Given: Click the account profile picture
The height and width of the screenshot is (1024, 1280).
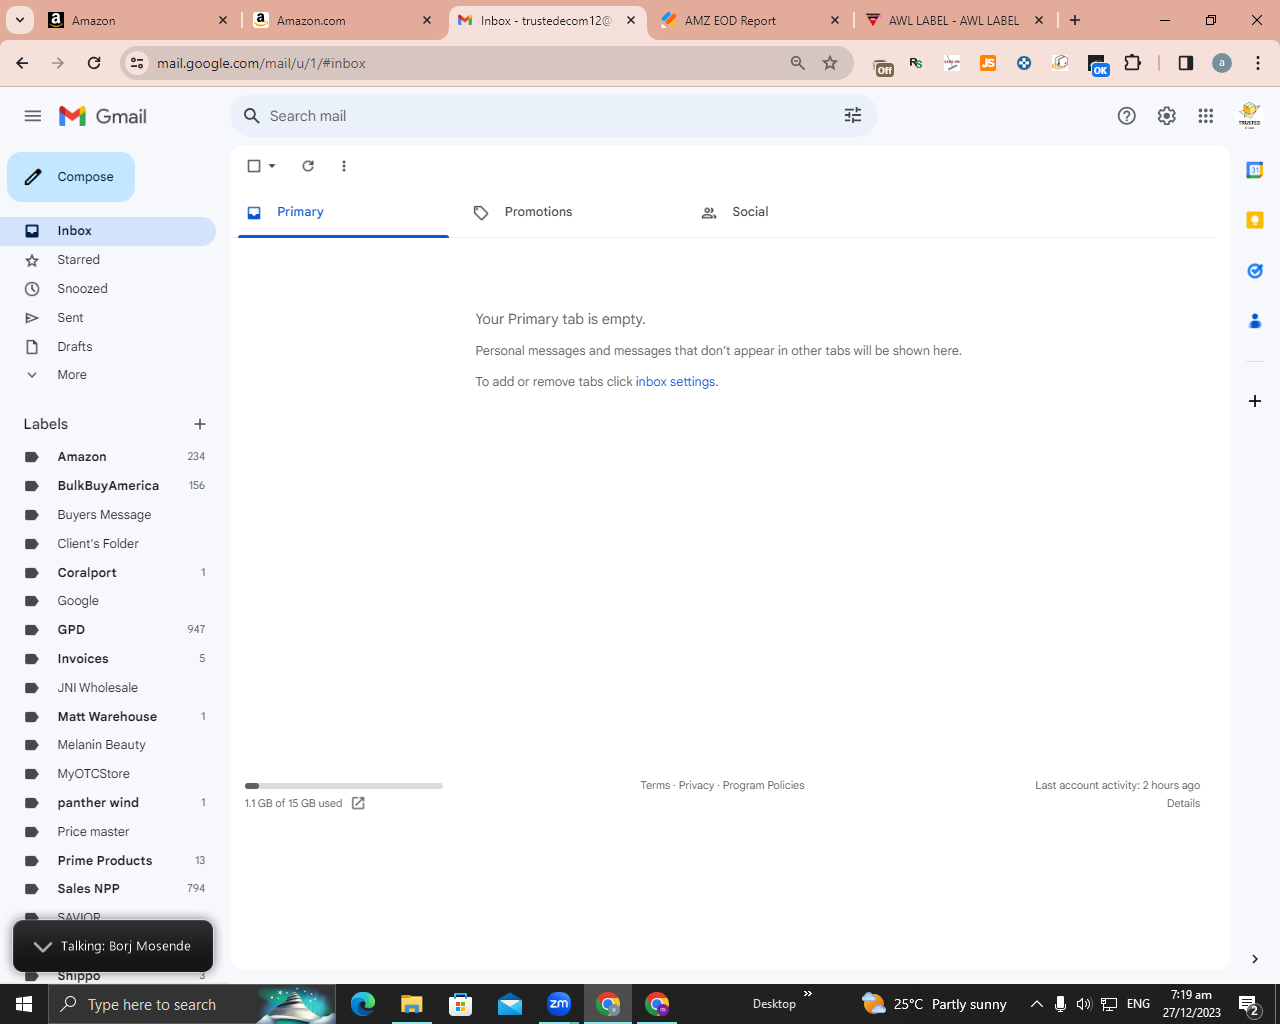Looking at the screenshot, I should (1250, 116).
